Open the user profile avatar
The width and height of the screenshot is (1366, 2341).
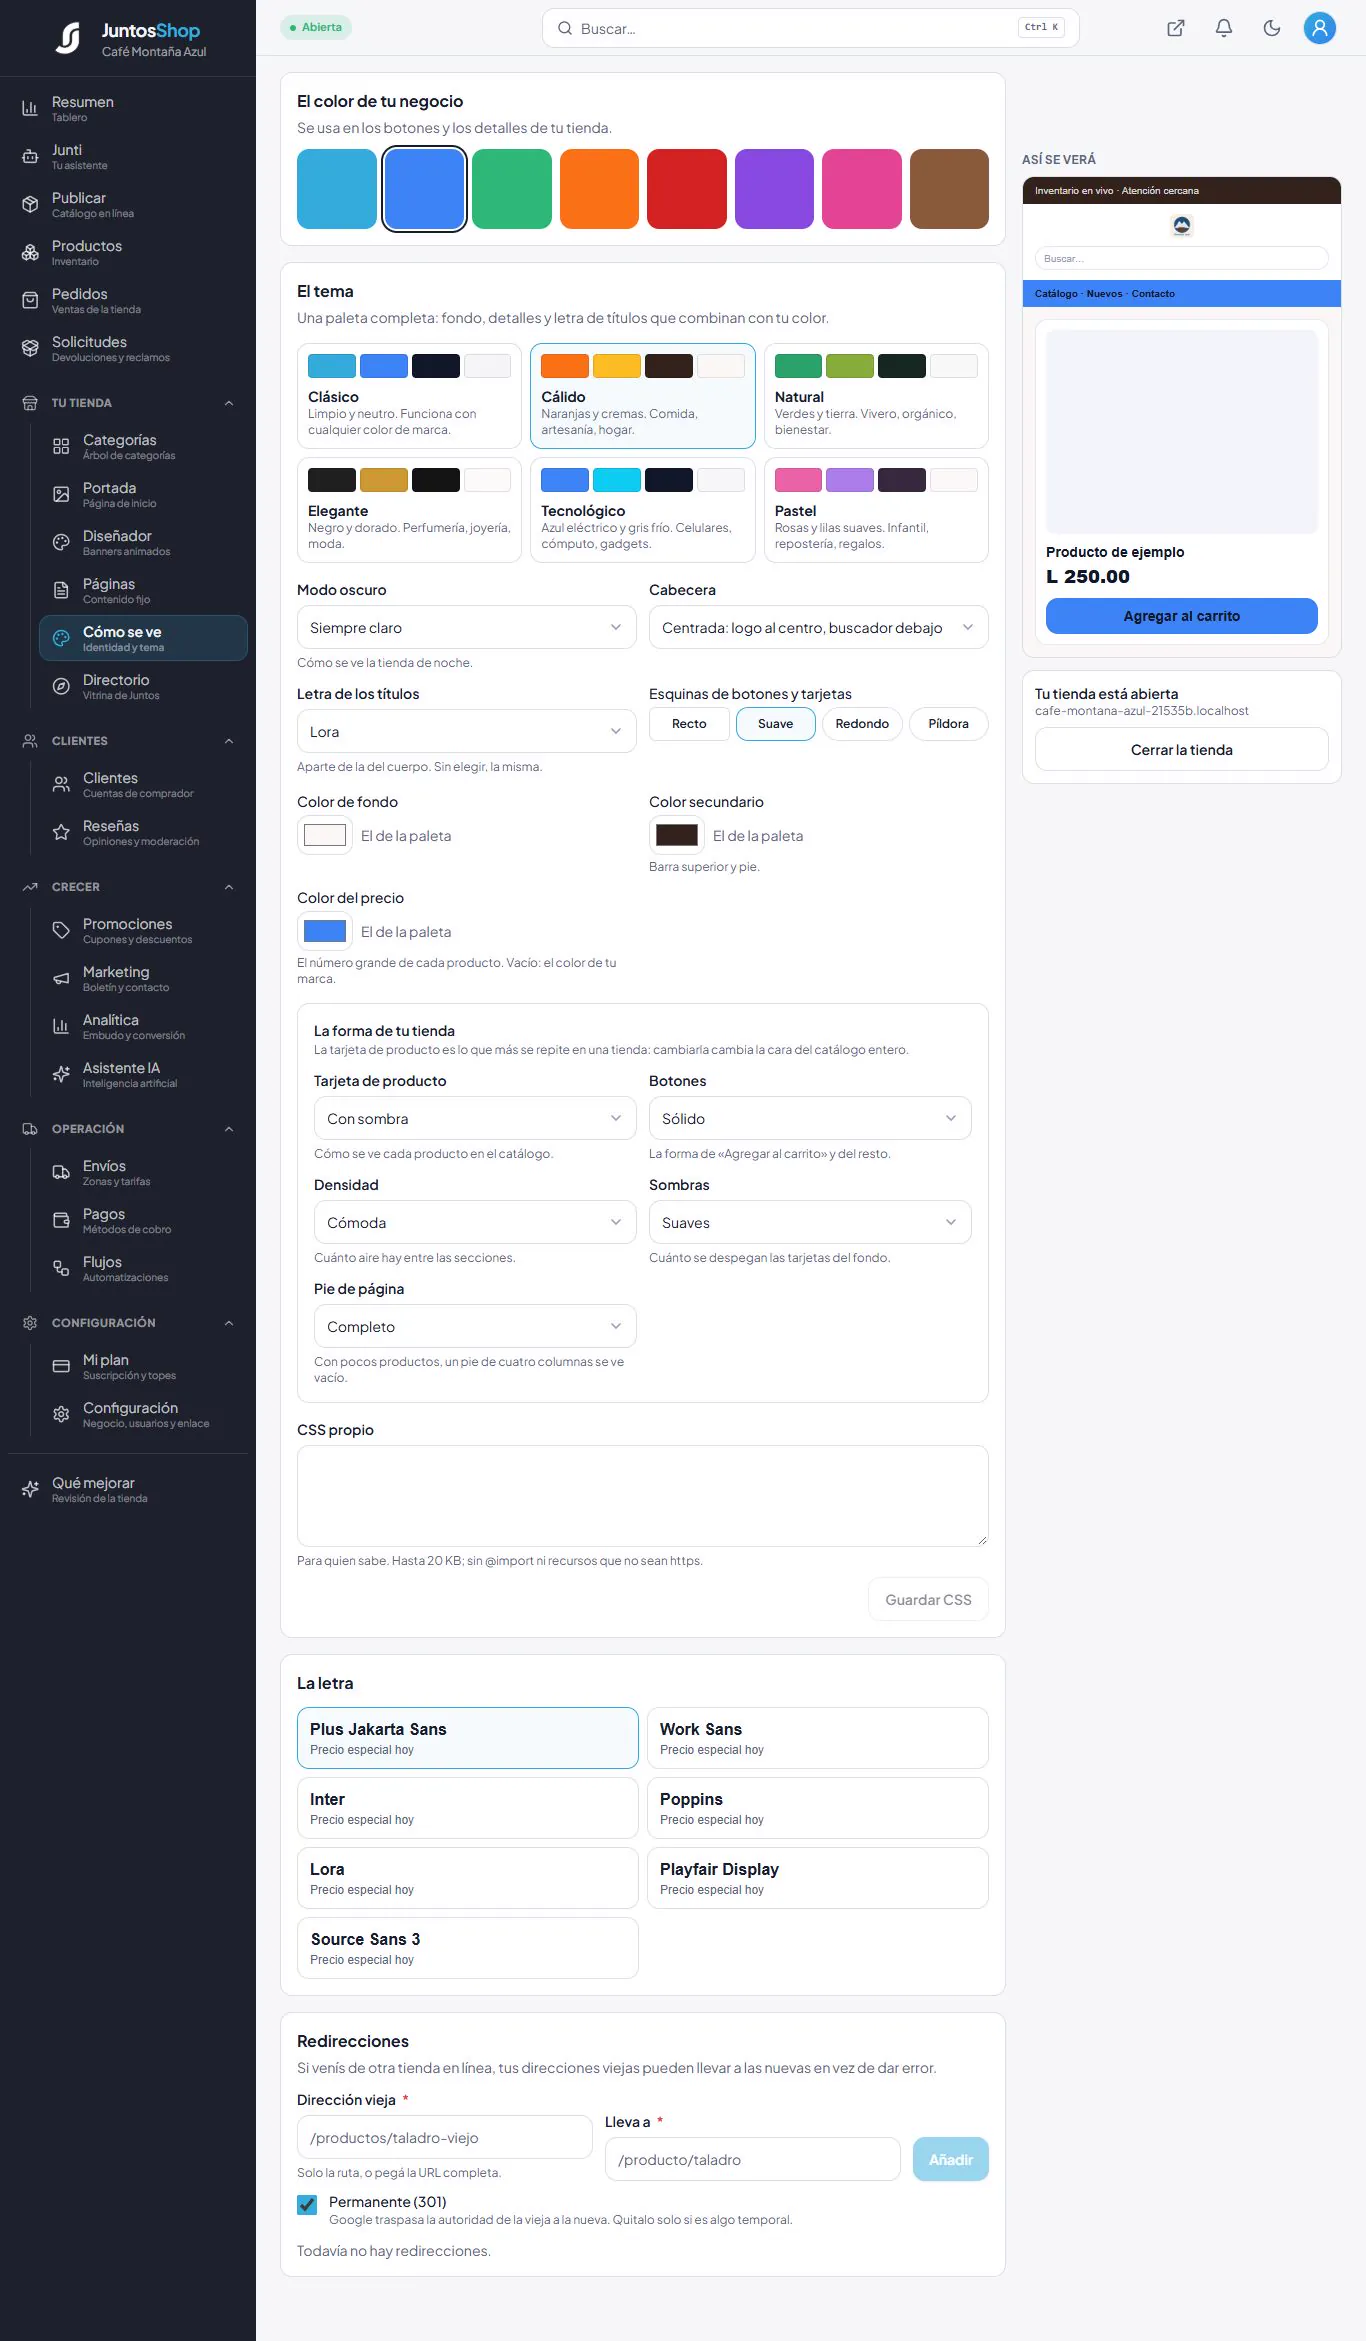[x=1320, y=28]
